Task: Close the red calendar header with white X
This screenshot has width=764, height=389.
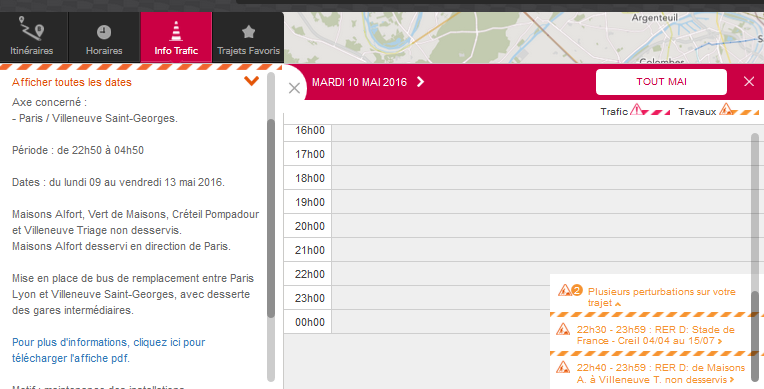Action: coord(749,81)
